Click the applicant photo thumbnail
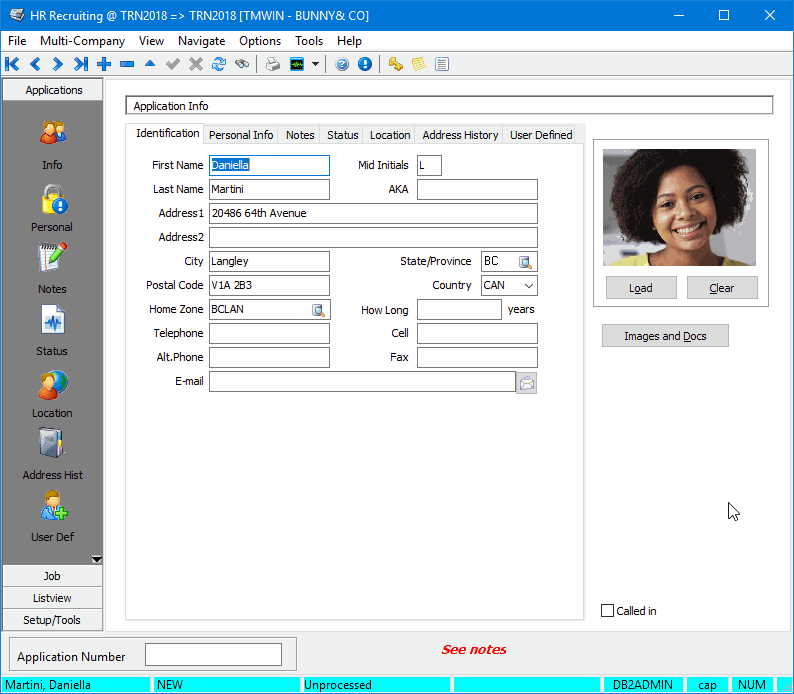This screenshot has width=794, height=694. point(680,208)
